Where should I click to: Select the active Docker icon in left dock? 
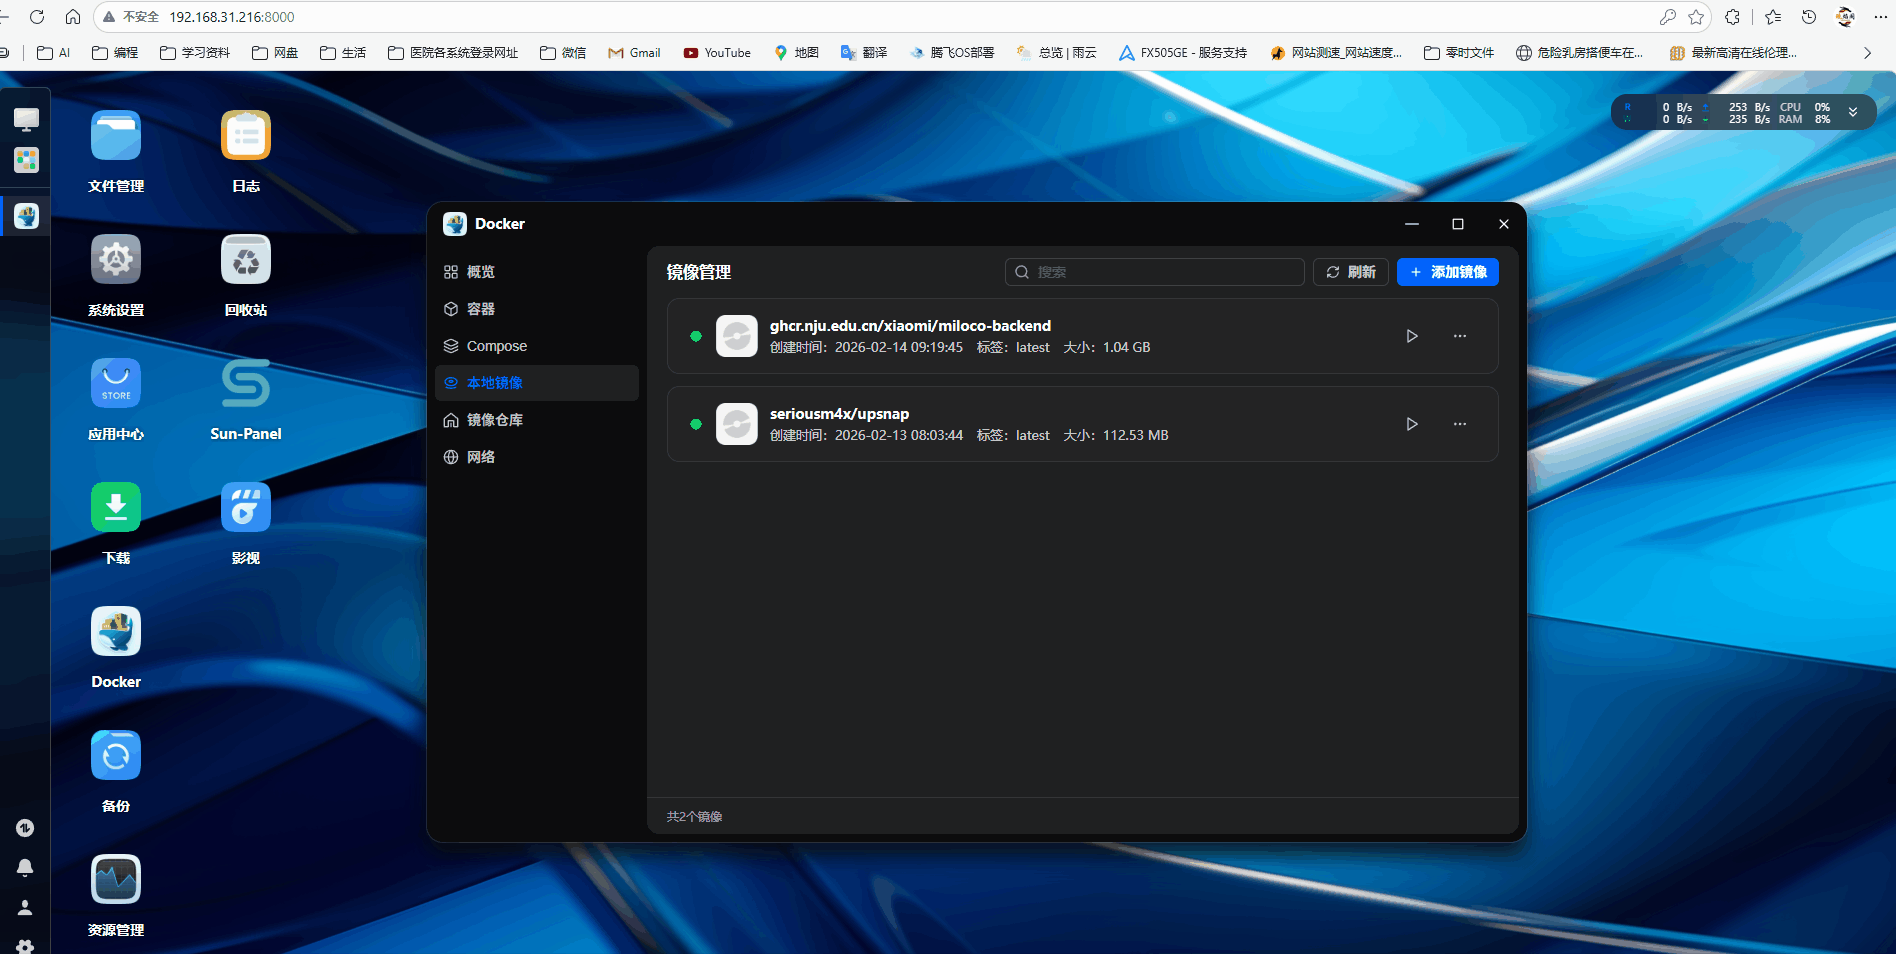click(26, 216)
